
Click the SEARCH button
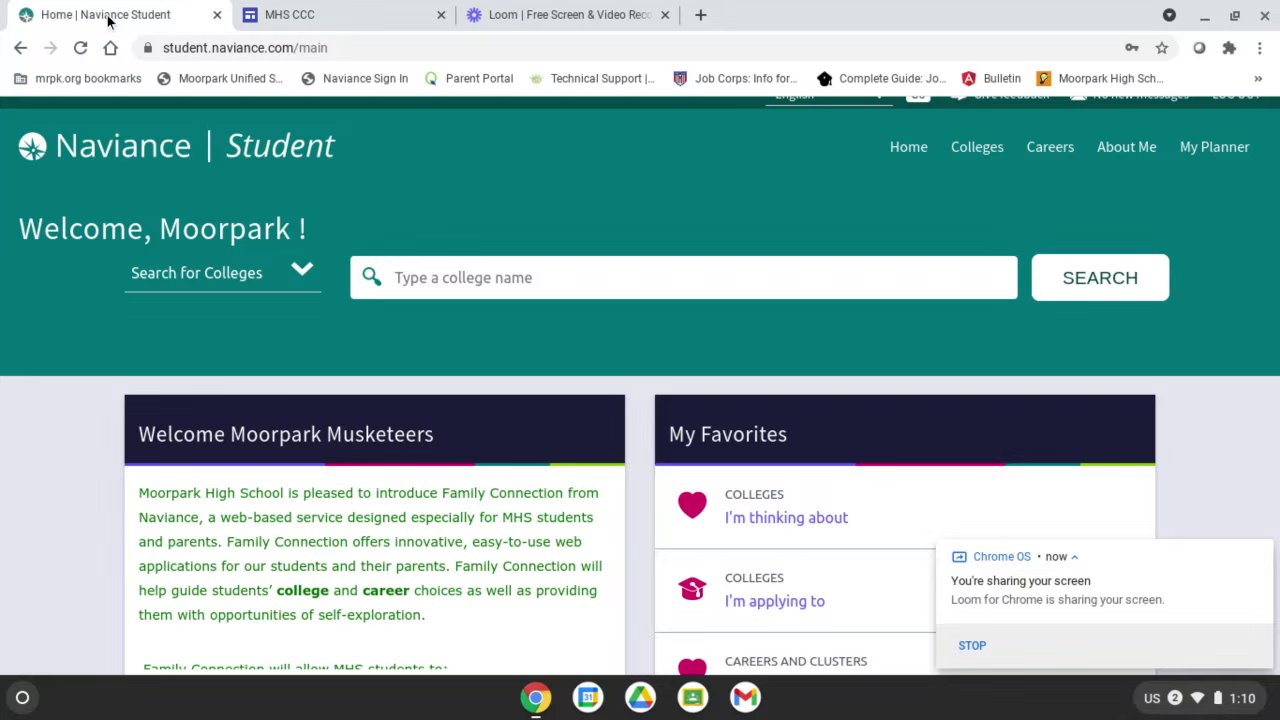click(x=1100, y=278)
